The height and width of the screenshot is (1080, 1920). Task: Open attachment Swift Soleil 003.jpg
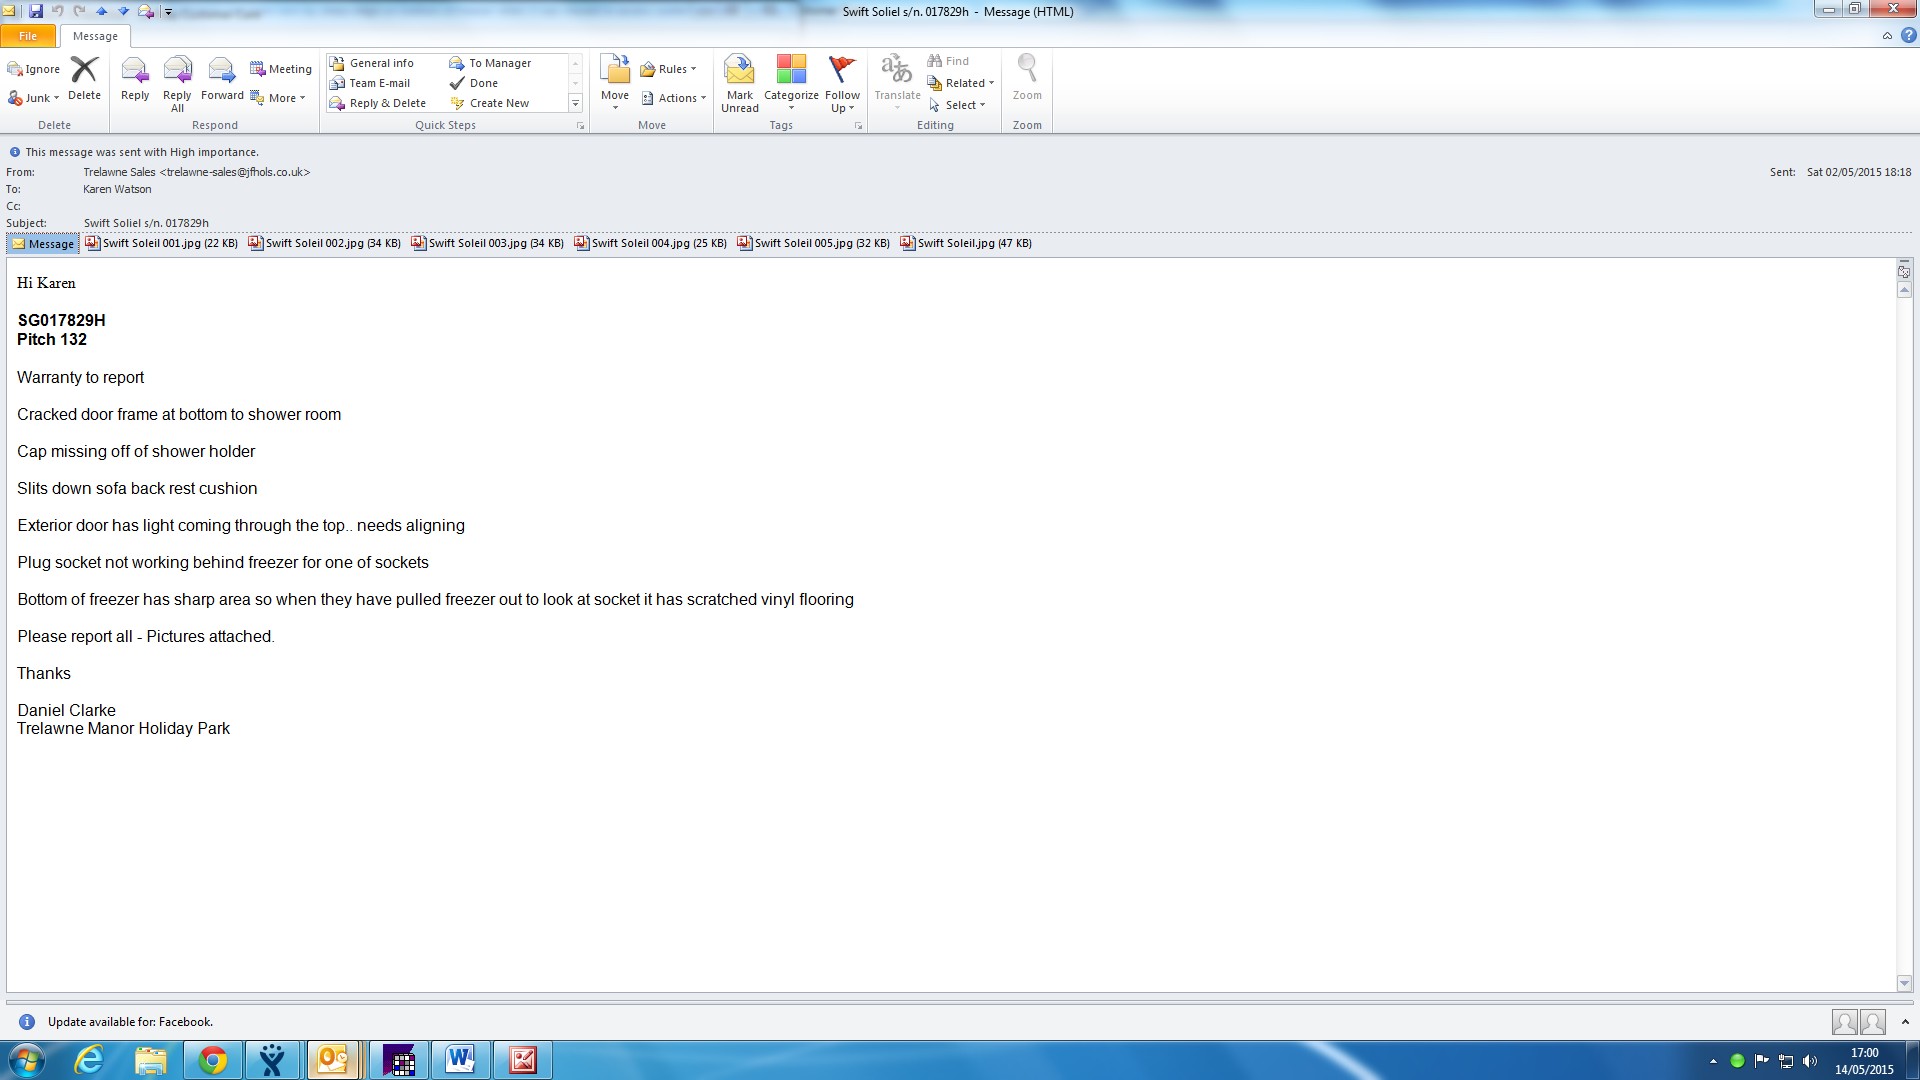pos(487,243)
